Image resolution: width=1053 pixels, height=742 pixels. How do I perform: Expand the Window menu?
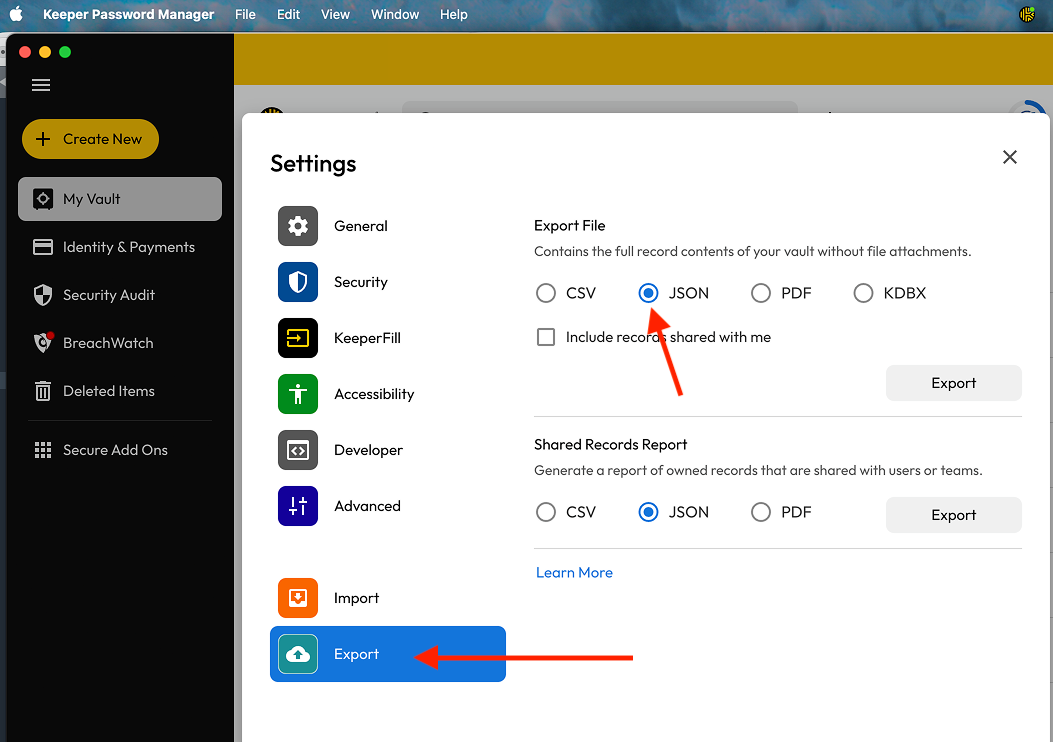click(394, 14)
